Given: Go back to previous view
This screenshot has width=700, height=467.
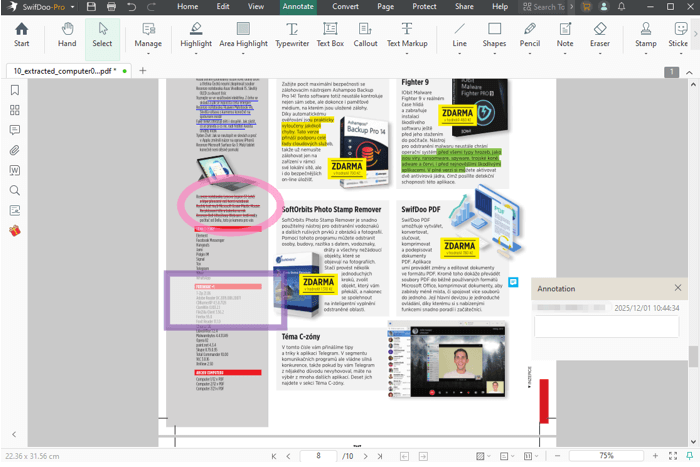Looking at the screenshot, I should click(404, 456).
